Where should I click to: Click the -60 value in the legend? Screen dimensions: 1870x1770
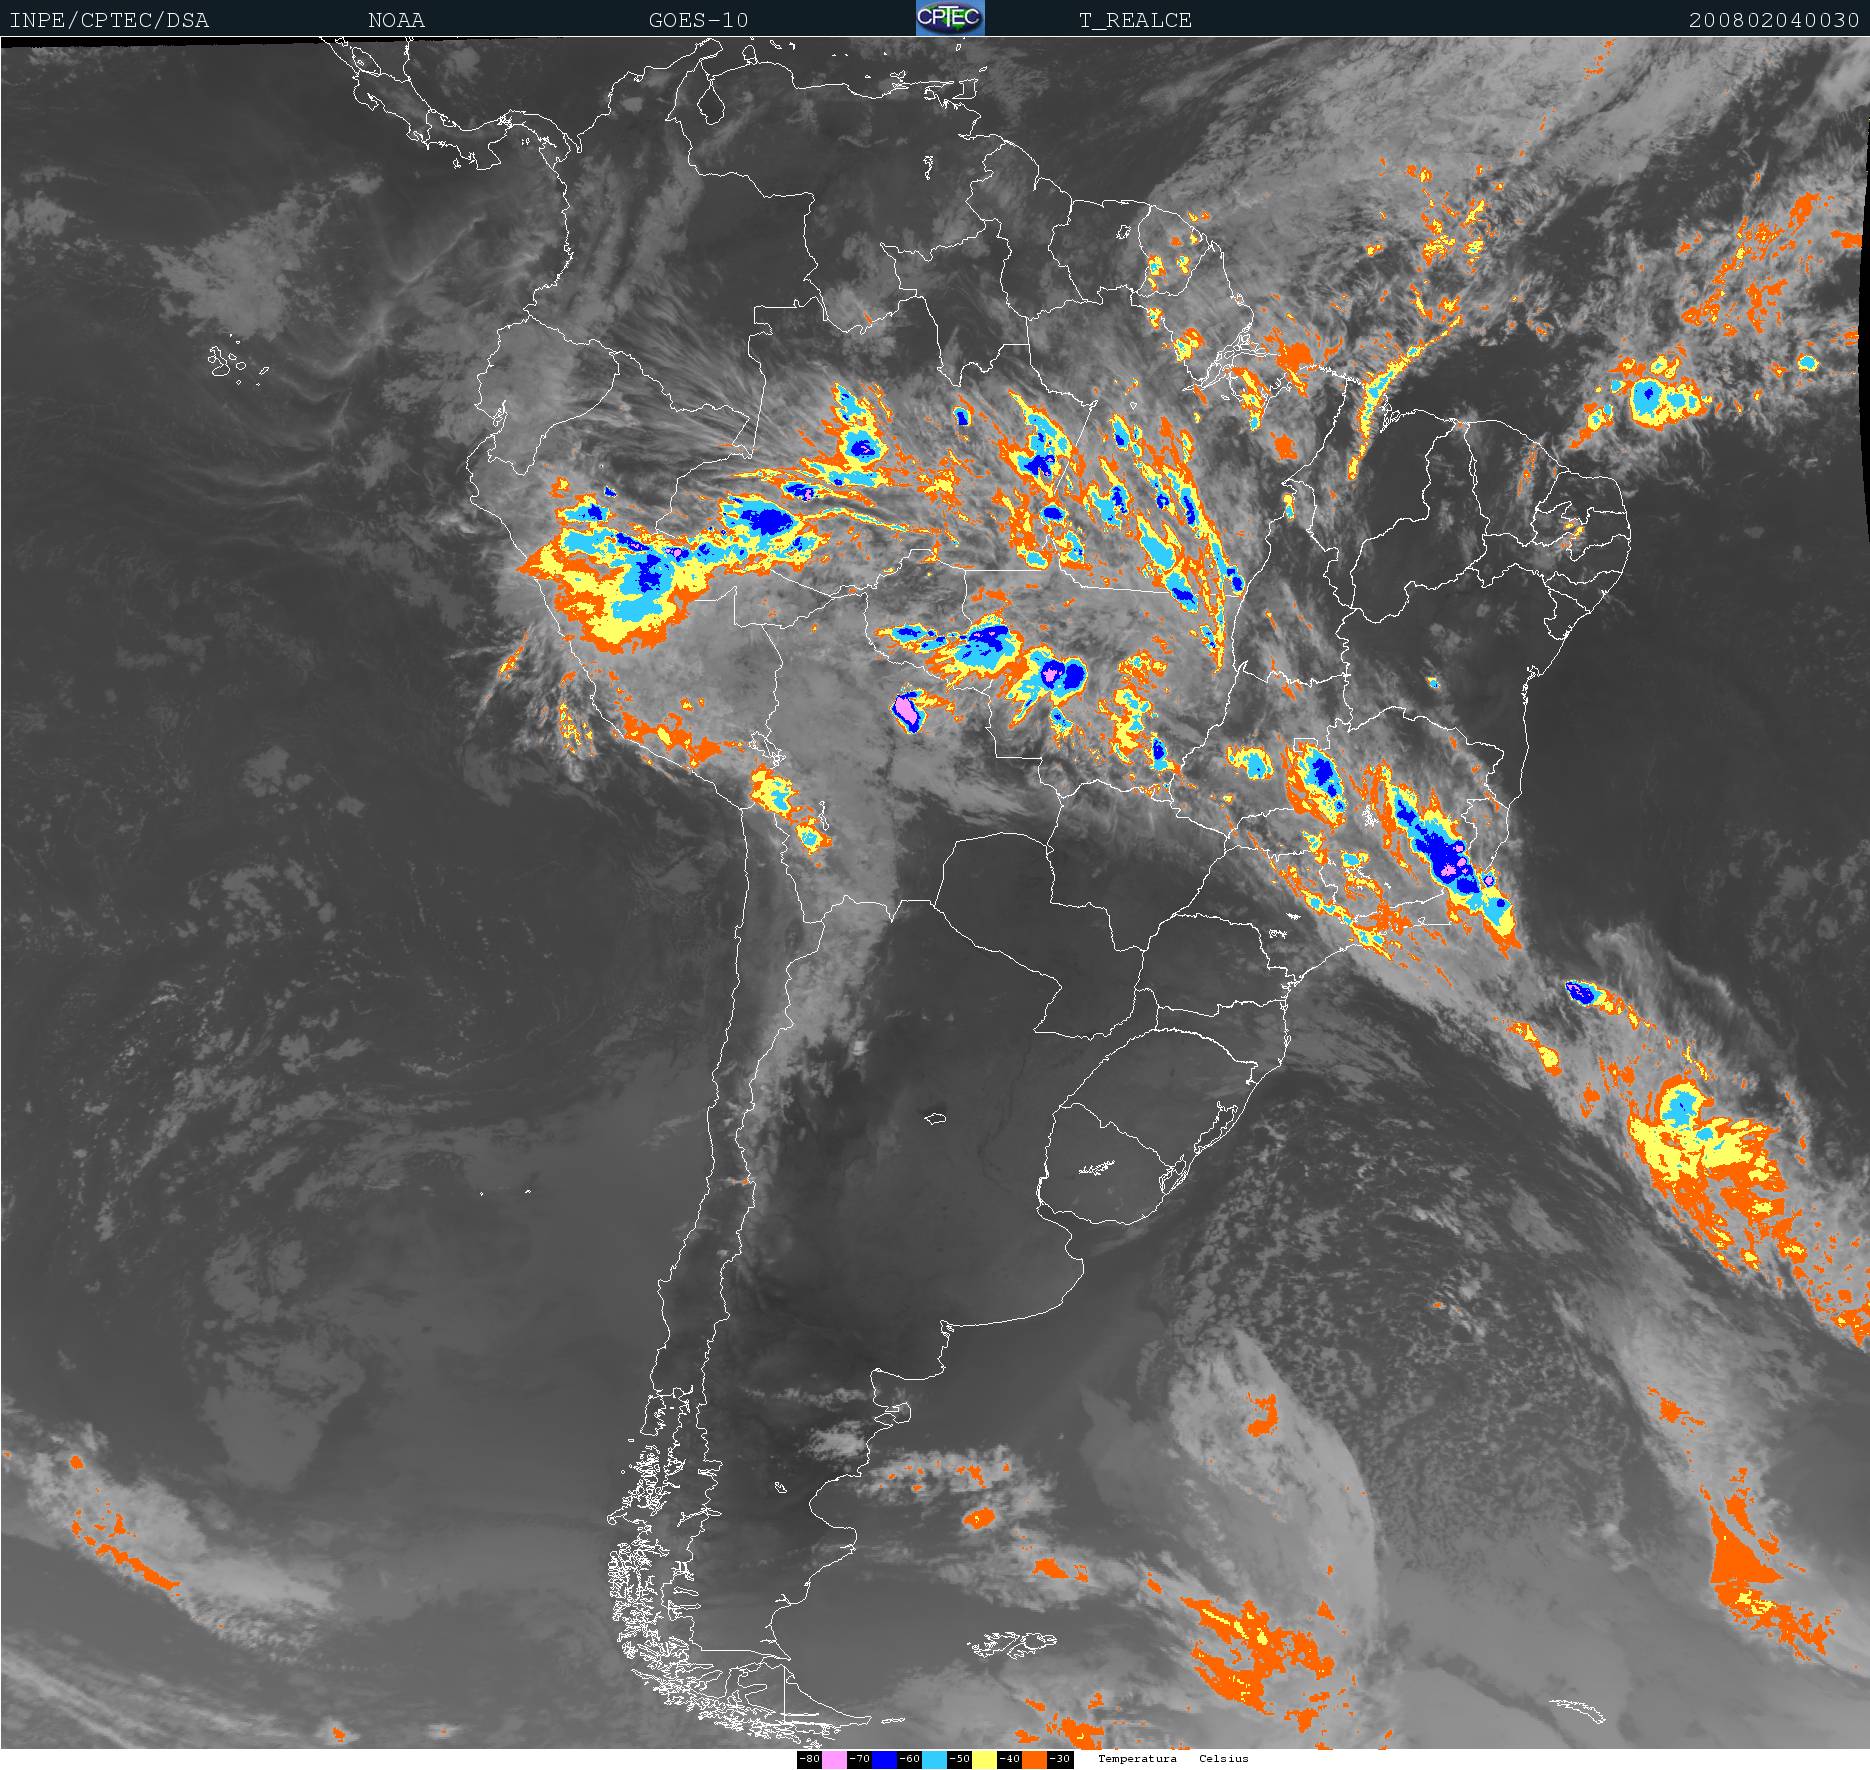pyautogui.click(x=909, y=1759)
